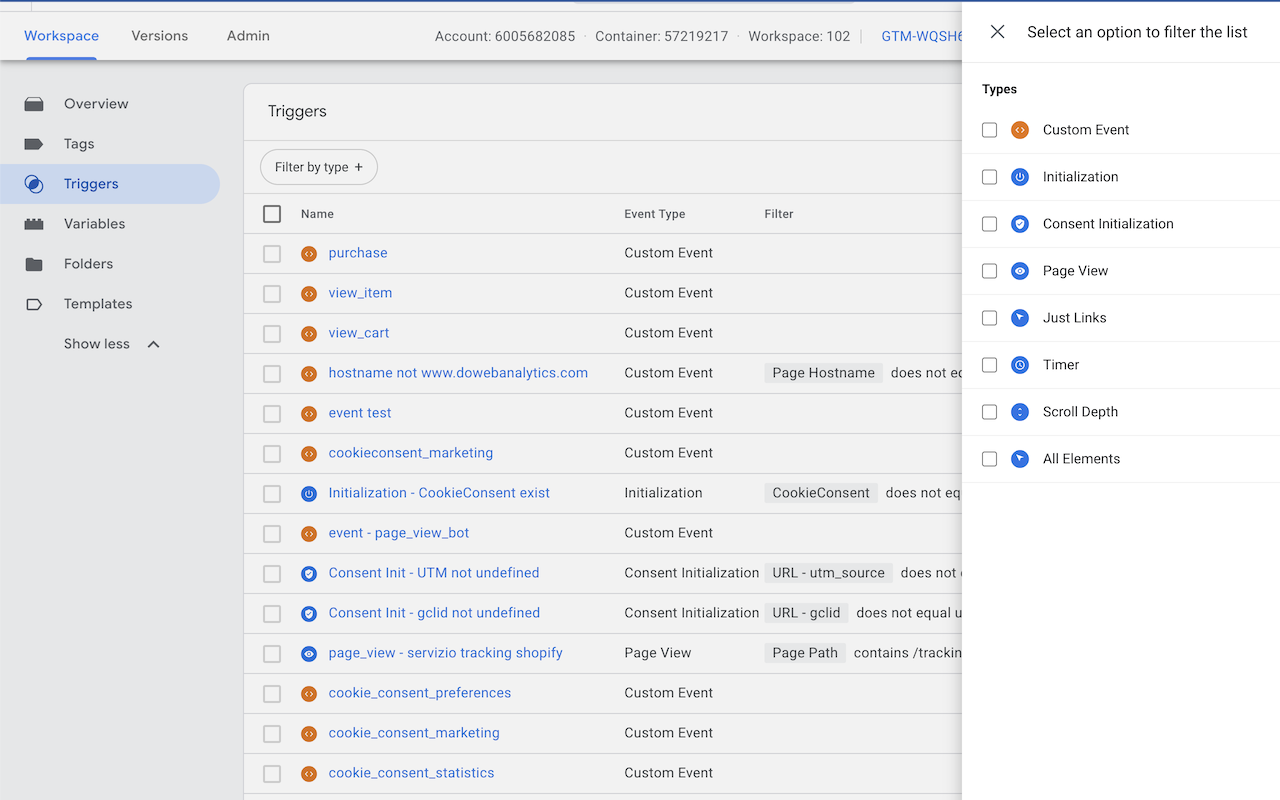
Task: Click the Initialization power icon in filter panel
Action: [x=1020, y=177]
